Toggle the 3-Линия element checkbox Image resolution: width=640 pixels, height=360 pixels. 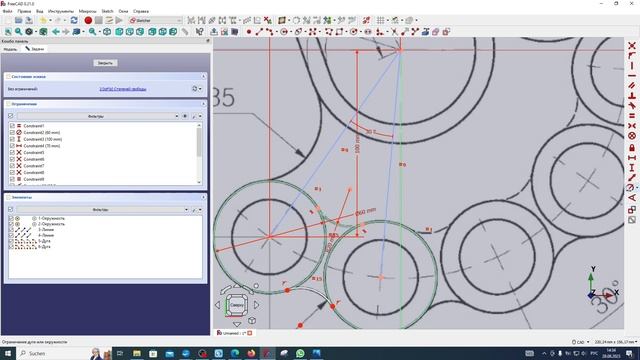(11, 230)
